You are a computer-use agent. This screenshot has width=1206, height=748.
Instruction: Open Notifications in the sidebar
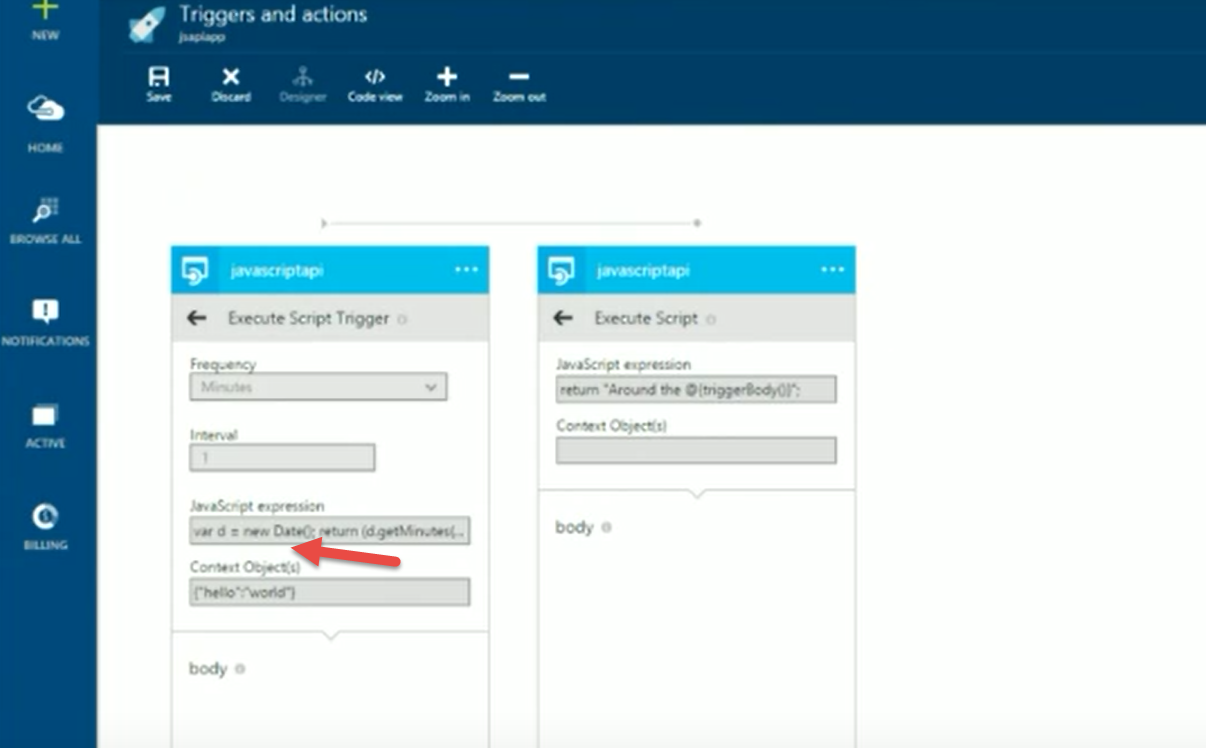pos(45,312)
